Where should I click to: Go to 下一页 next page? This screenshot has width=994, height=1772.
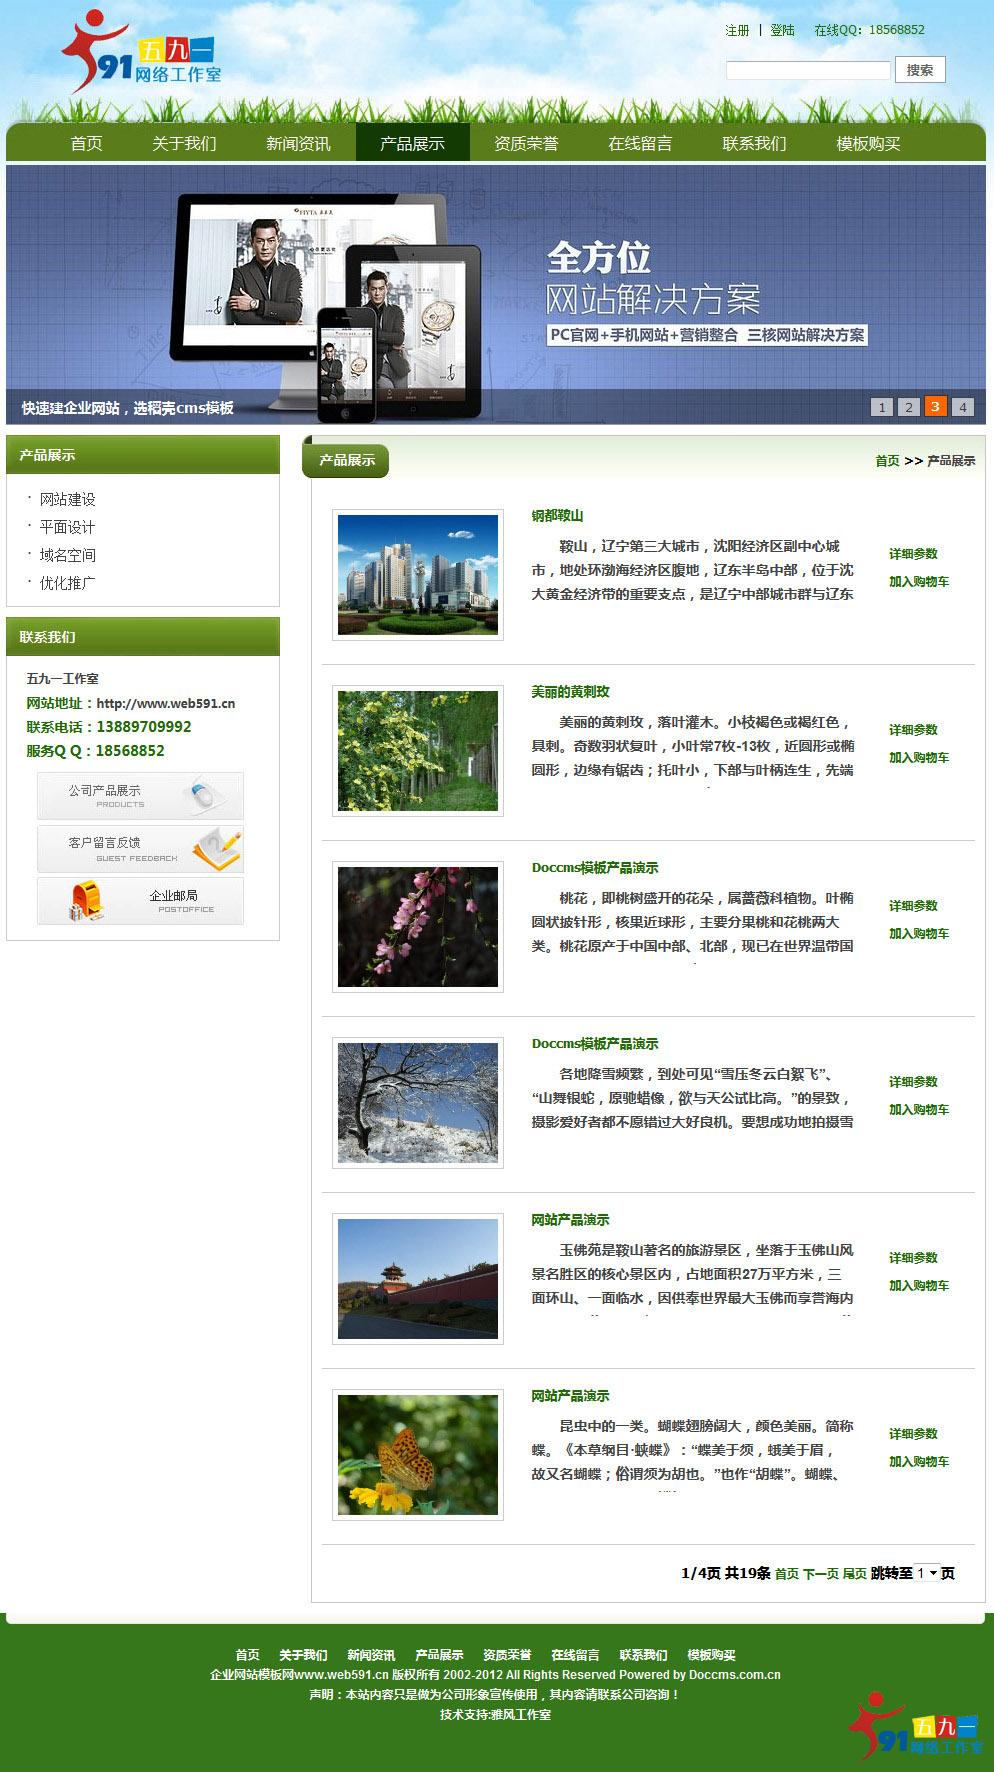[820, 1574]
